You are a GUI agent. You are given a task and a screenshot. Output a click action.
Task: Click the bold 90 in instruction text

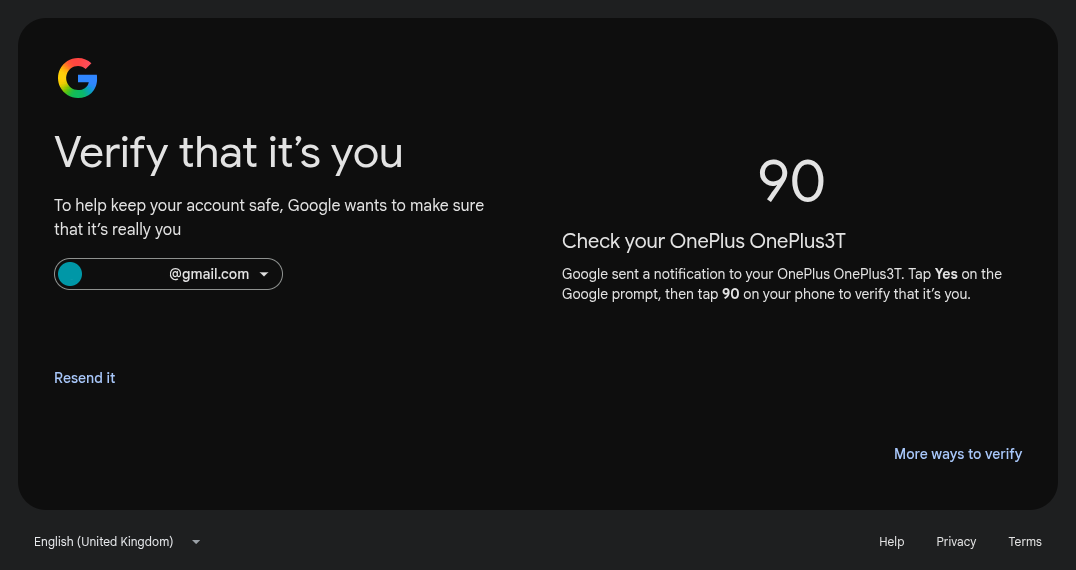point(731,294)
